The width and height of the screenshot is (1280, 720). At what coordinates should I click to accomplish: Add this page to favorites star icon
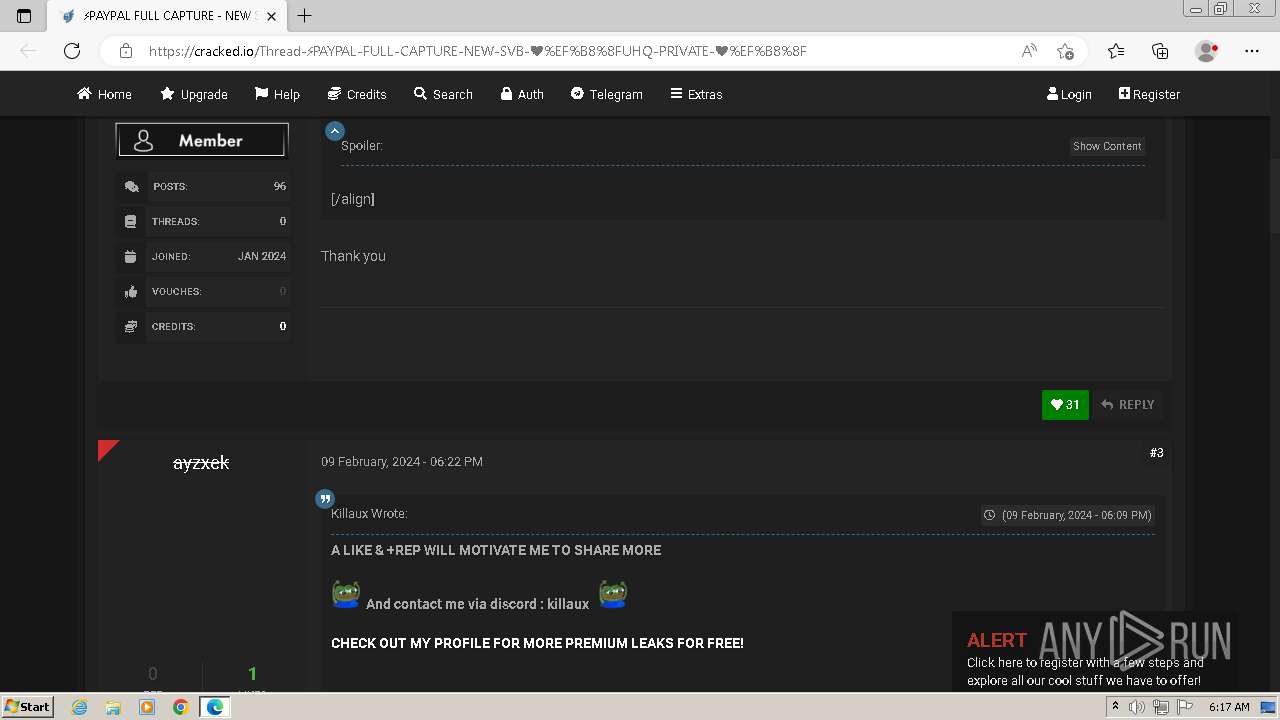click(x=1065, y=51)
